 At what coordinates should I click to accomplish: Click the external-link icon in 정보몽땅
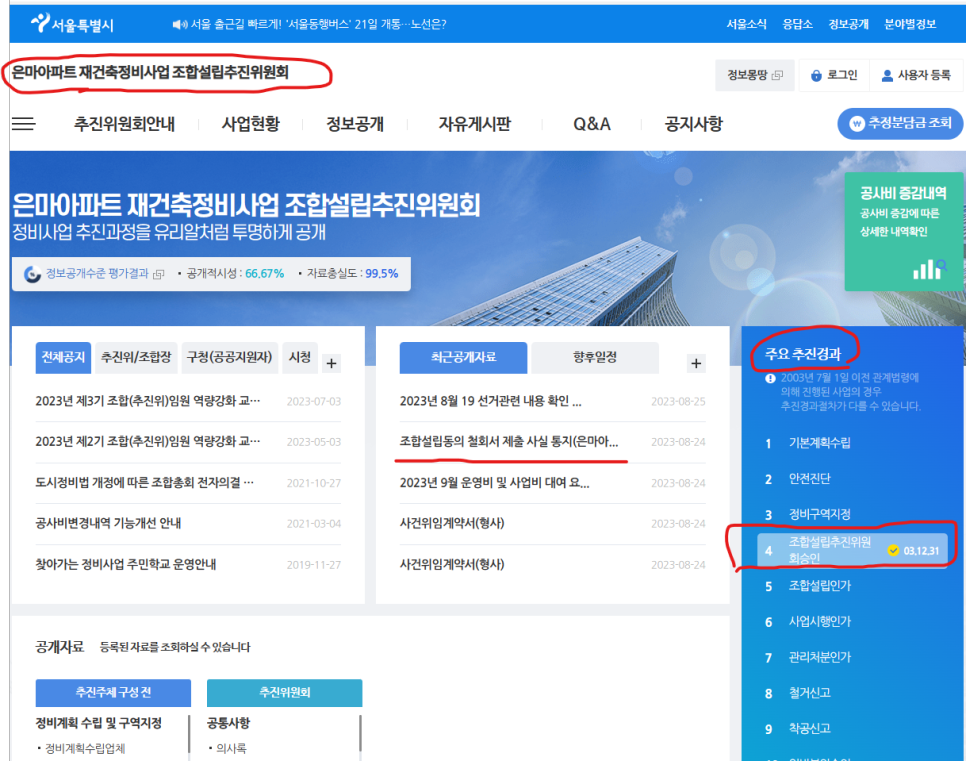[777, 75]
